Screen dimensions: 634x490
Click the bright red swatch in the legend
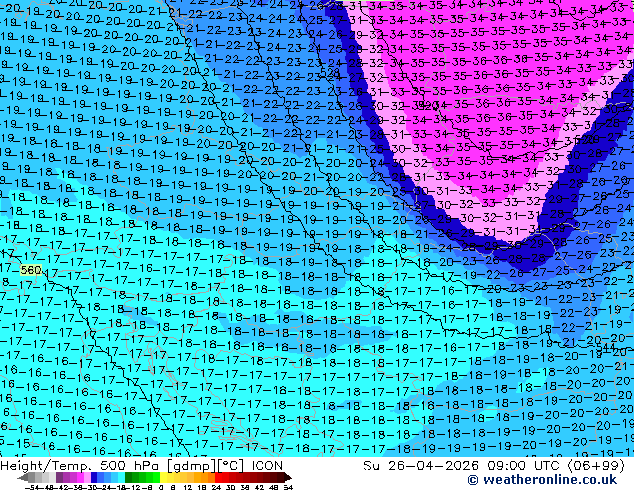218,477
